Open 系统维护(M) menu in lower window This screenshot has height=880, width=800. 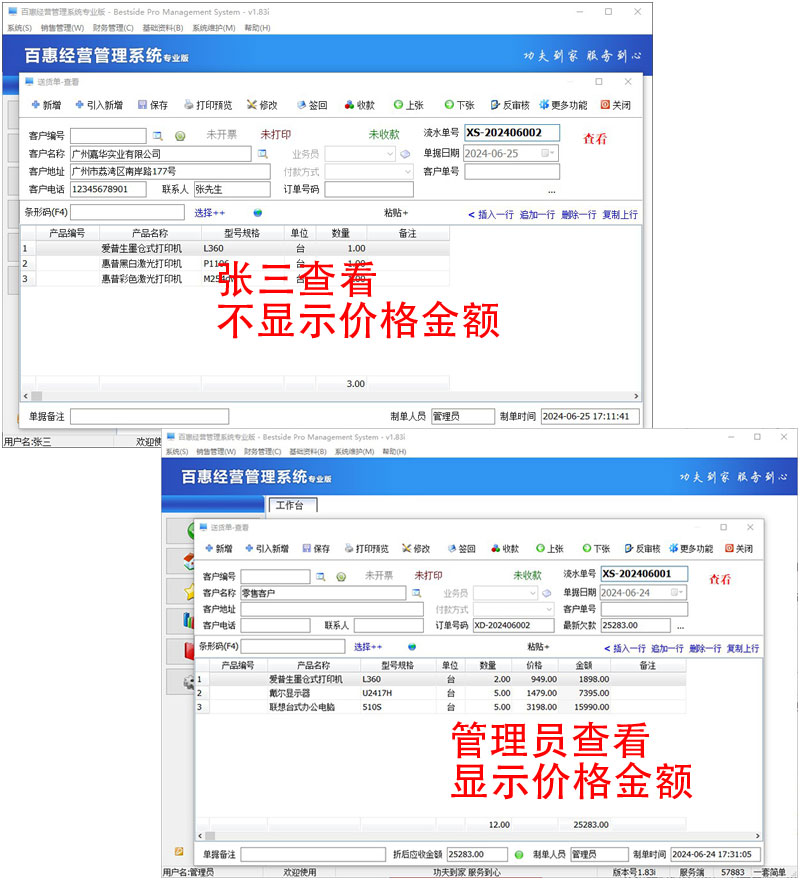click(354, 451)
